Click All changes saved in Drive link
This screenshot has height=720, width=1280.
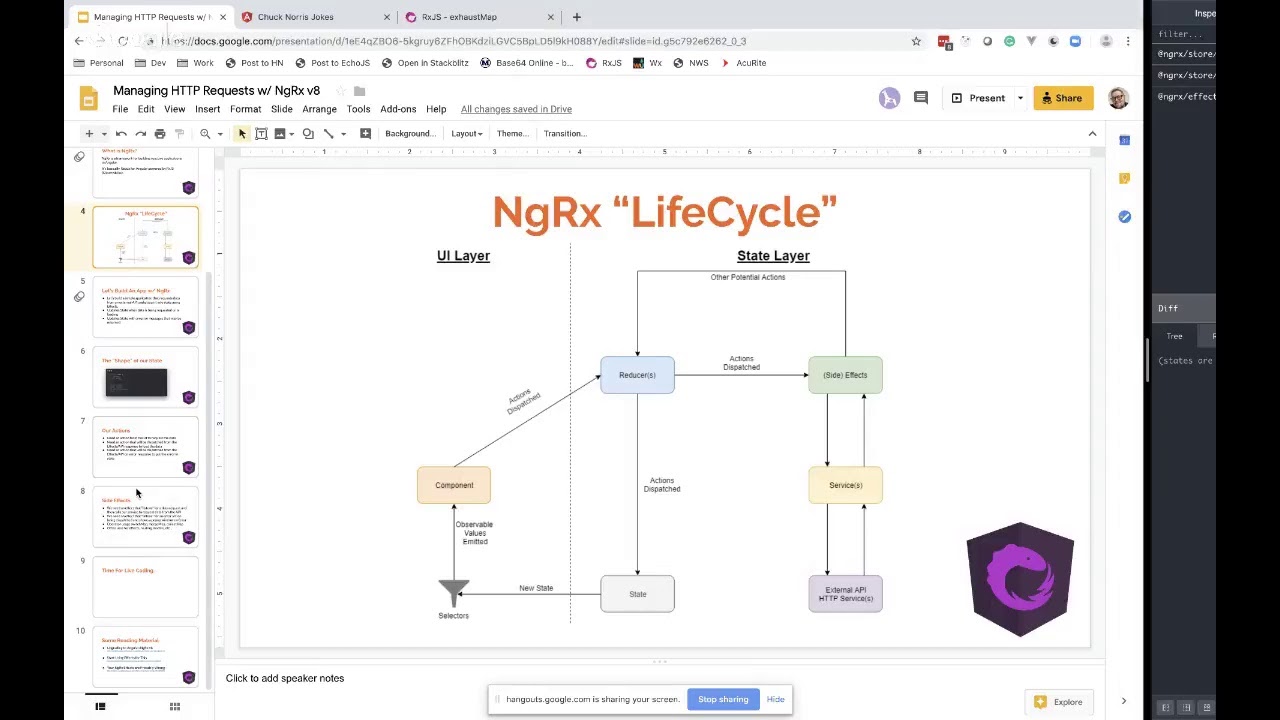(516, 109)
